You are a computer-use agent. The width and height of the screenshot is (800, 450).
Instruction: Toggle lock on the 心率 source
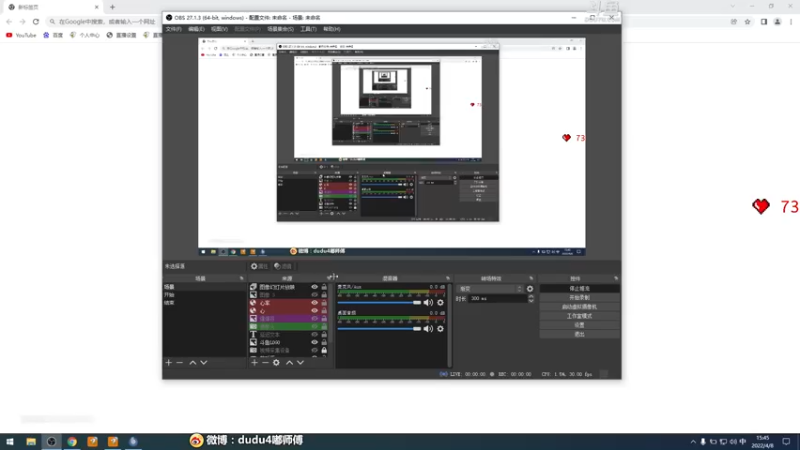click(324, 303)
